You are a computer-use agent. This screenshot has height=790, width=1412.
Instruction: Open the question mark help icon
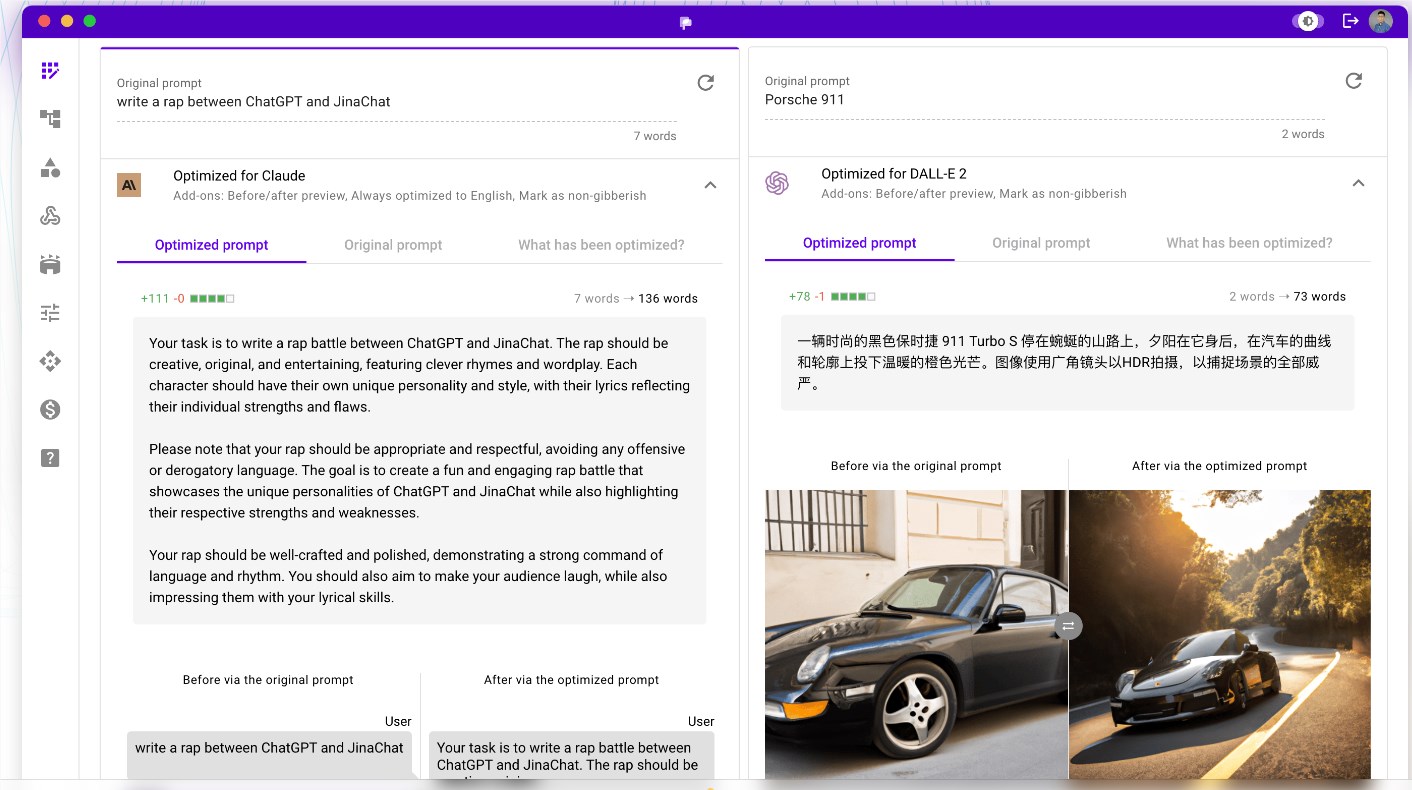(50, 458)
